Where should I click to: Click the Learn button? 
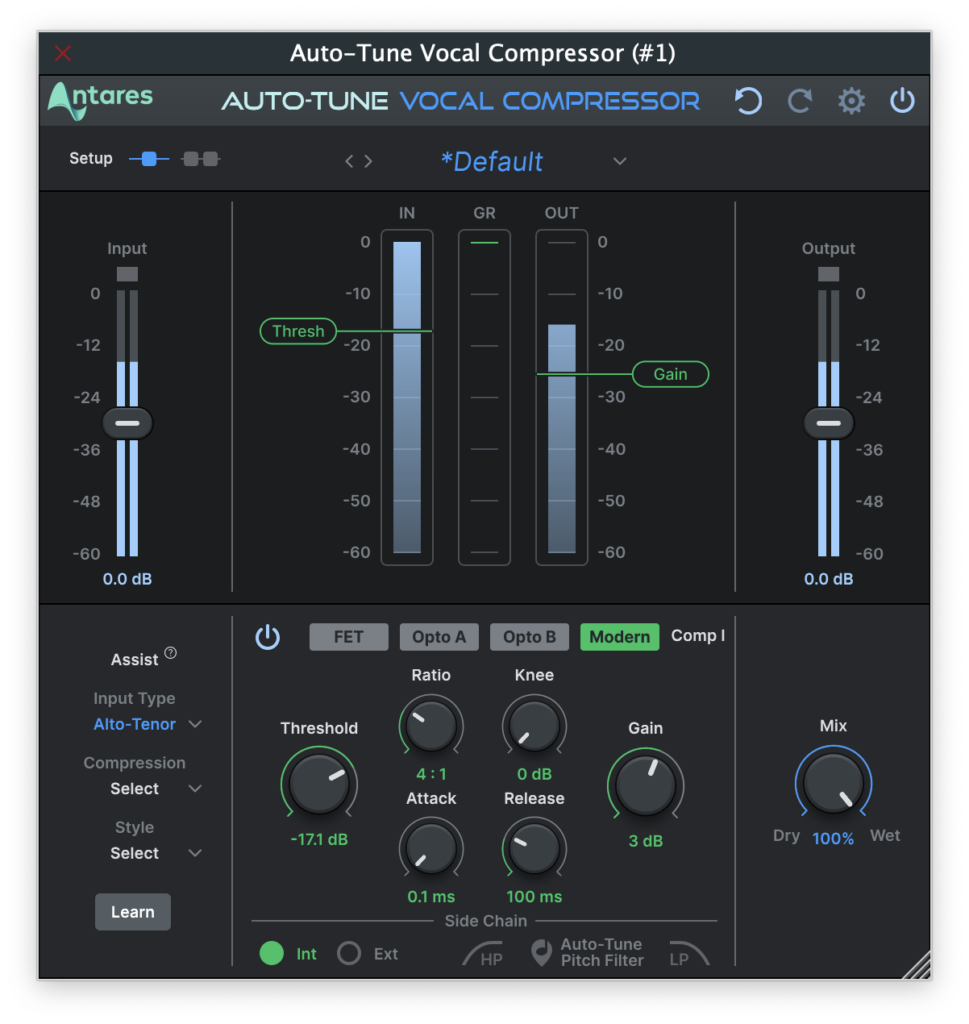coord(133,912)
